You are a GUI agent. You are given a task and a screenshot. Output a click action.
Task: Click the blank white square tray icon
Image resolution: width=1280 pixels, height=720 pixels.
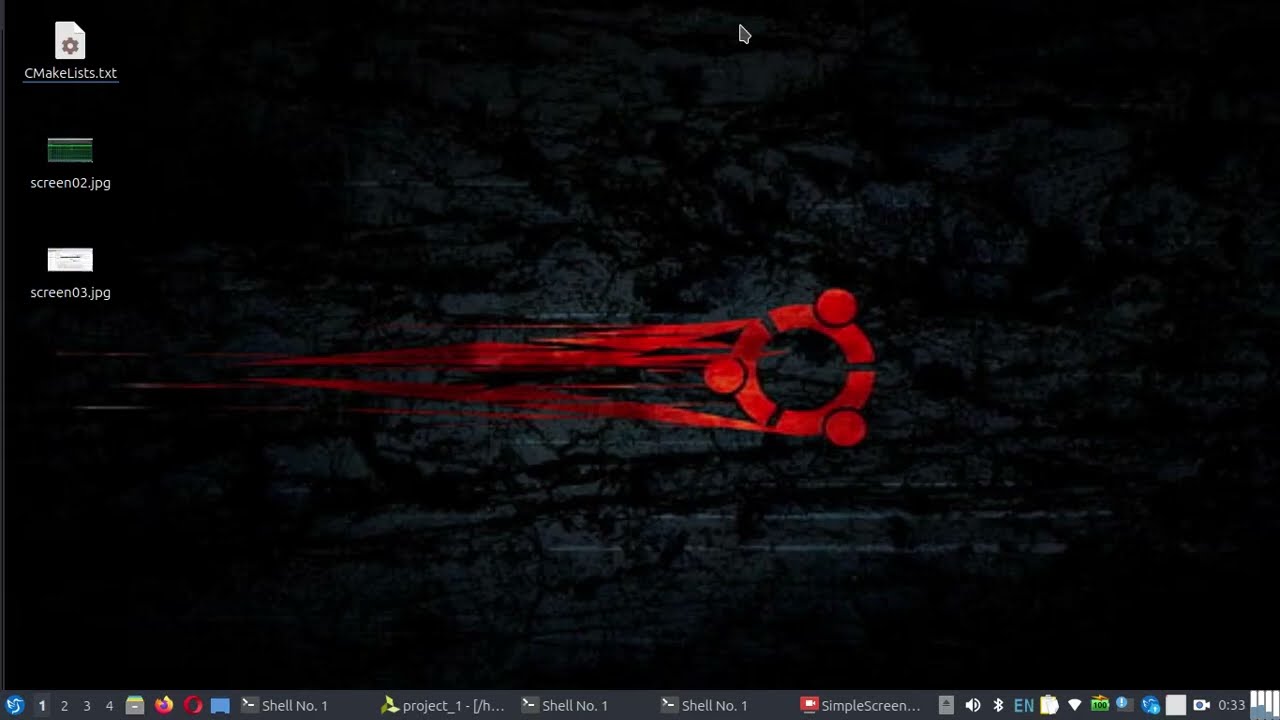(x=1176, y=705)
